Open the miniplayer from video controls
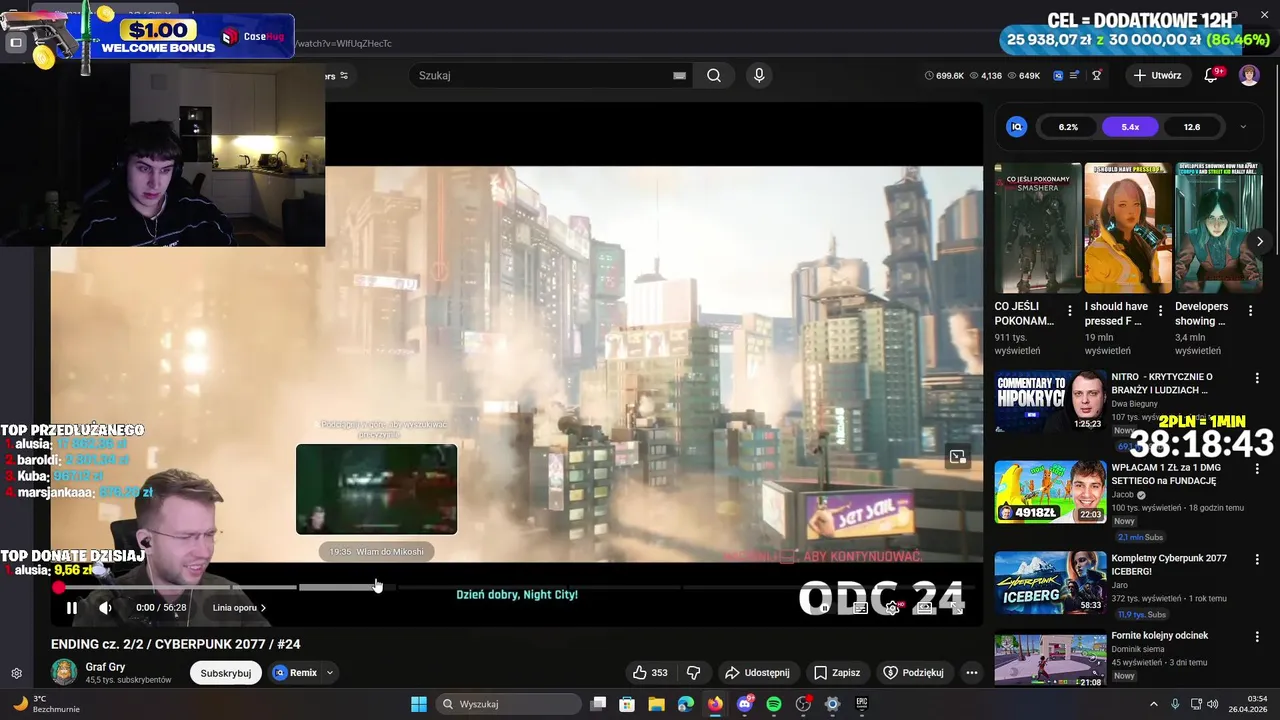Screen dimensions: 1280x720 (925, 608)
